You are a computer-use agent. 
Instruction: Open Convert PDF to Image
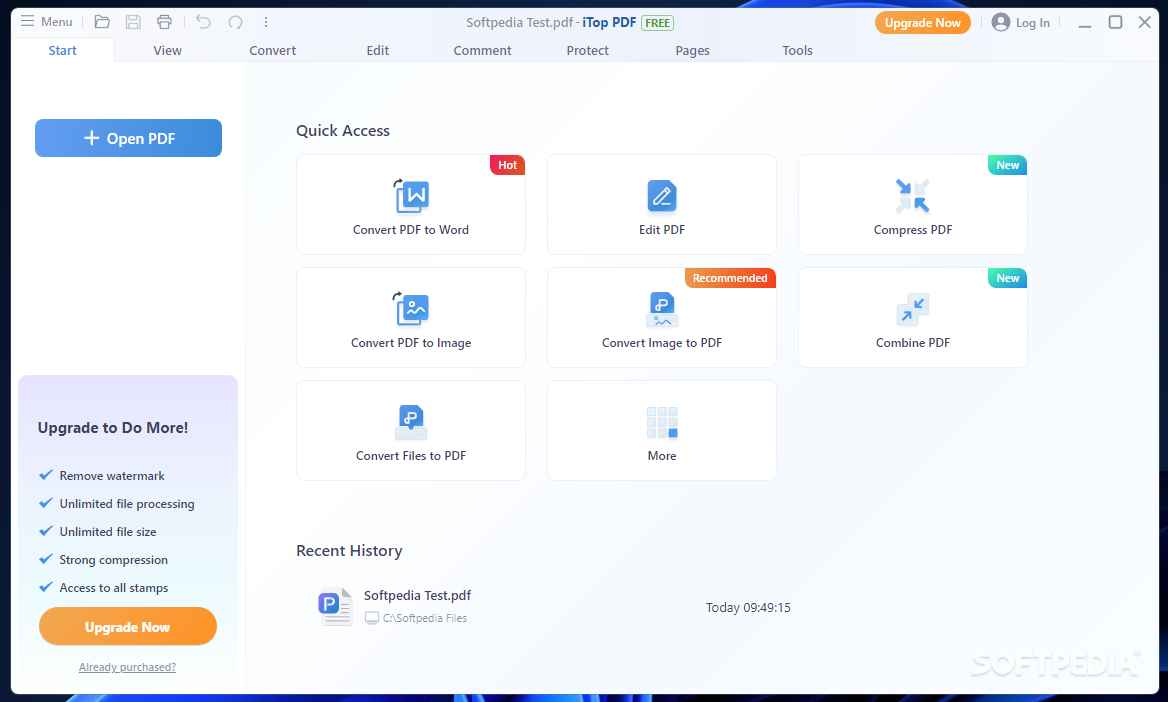[410, 318]
